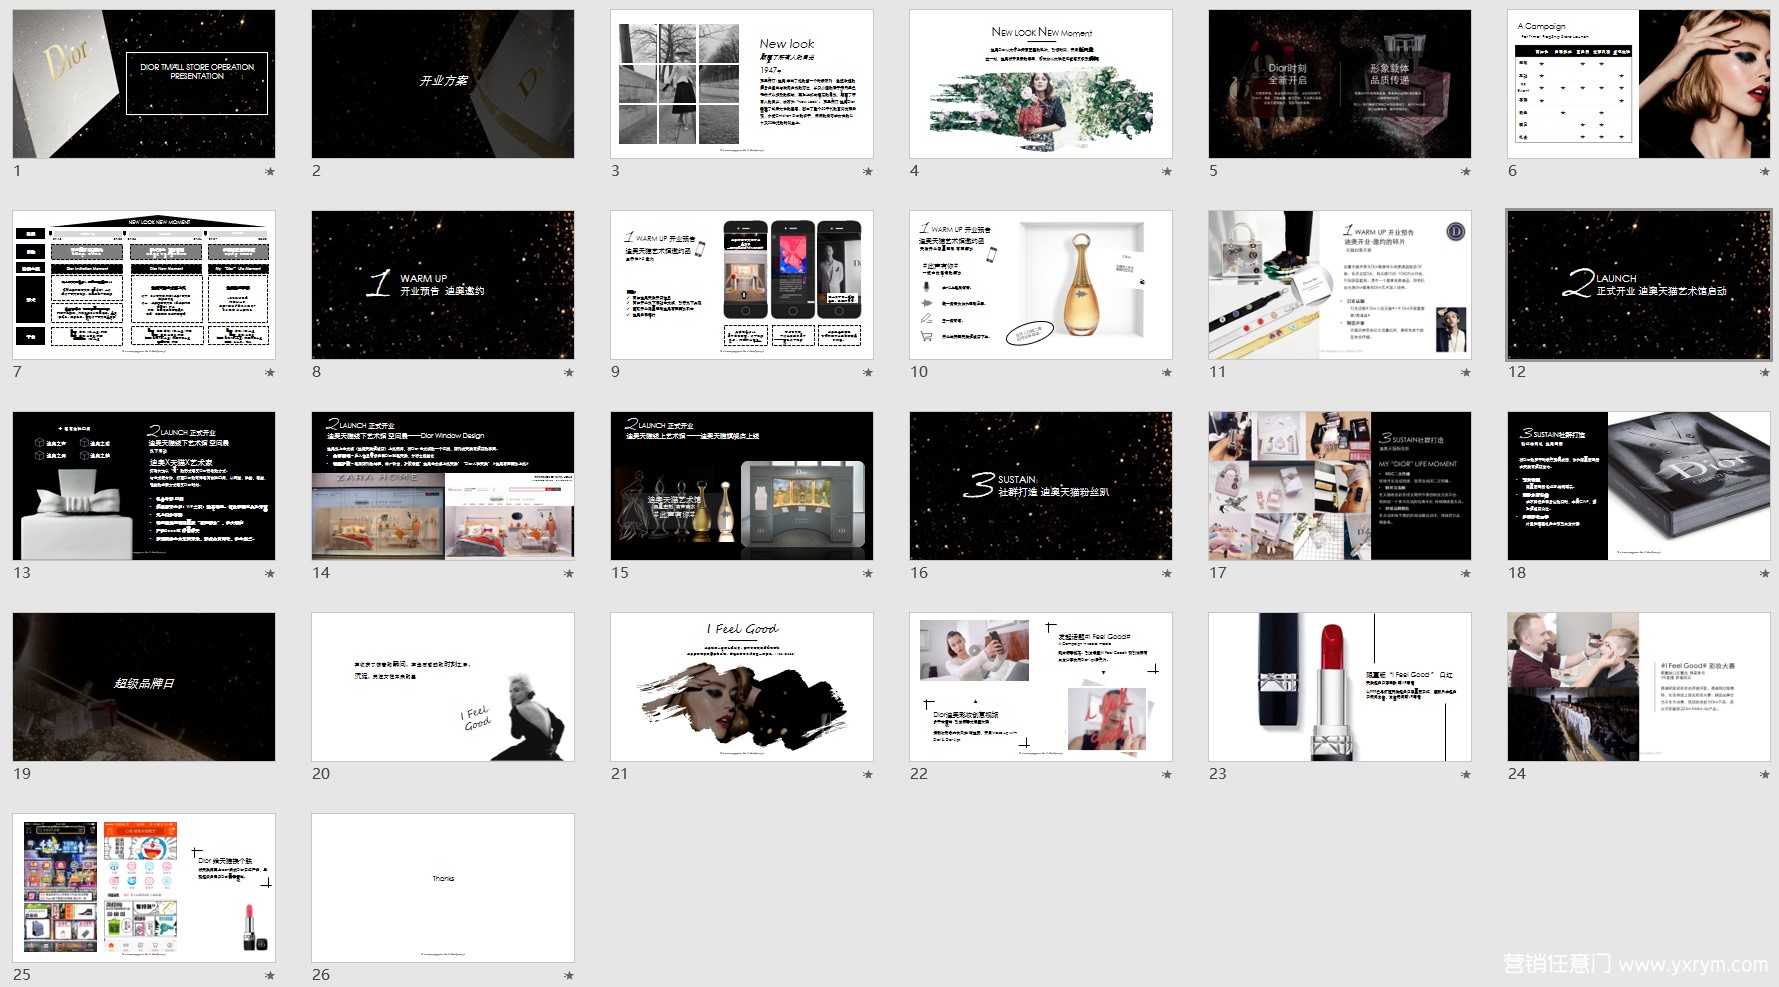The height and width of the screenshot is (987, 1779).
Task: Select slide 2 thumbnail titled 开业方案
Action: click(x=443, y=84)
